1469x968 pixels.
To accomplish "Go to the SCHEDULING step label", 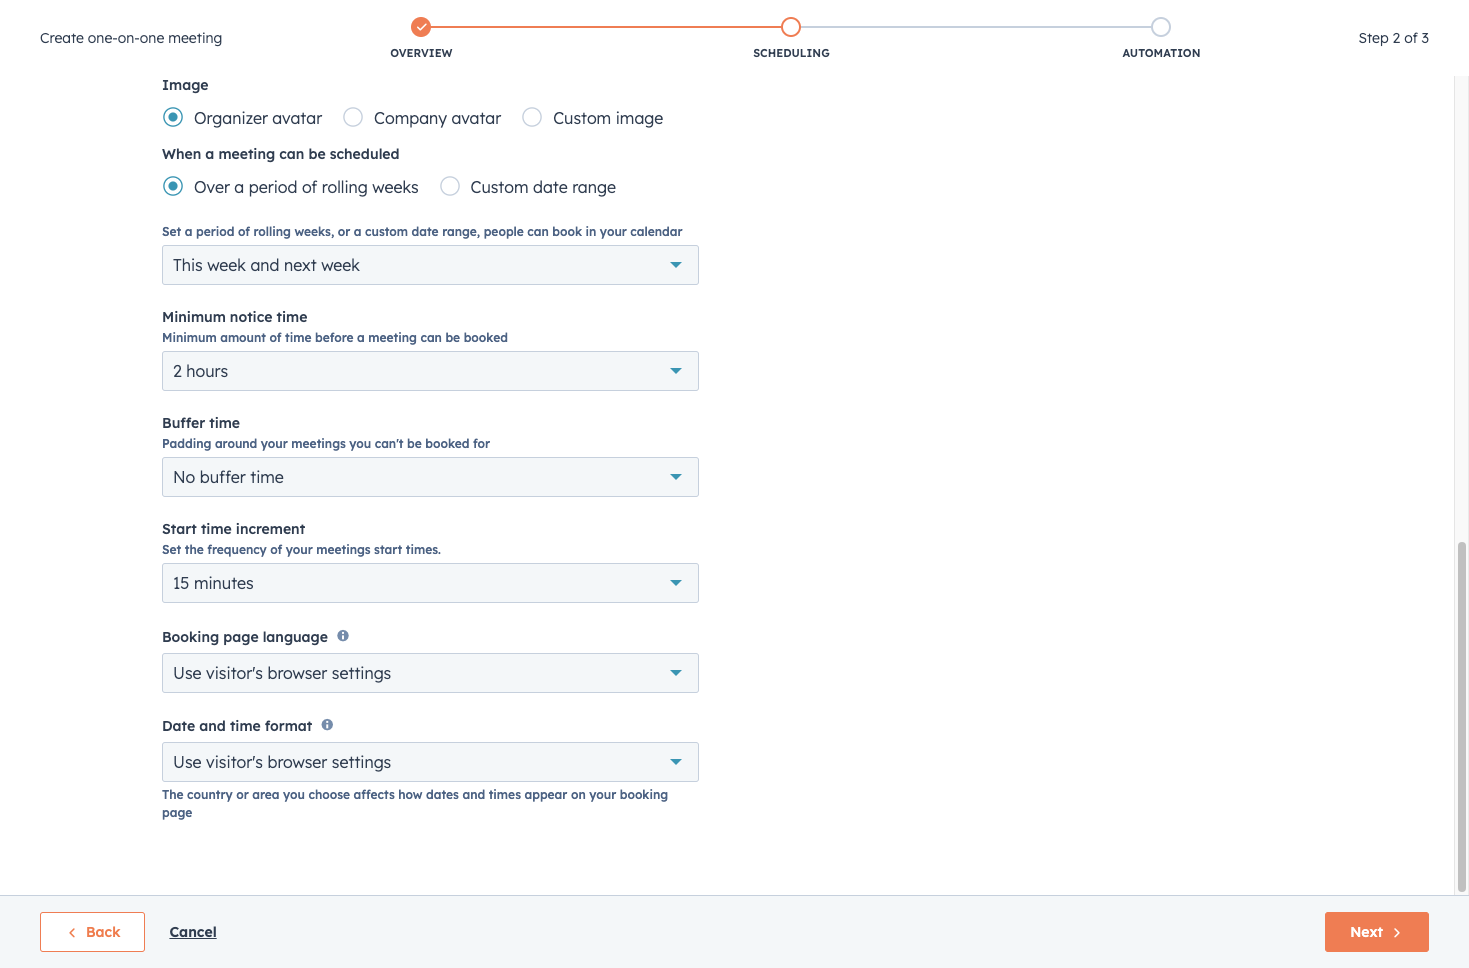I will [791, 53].
